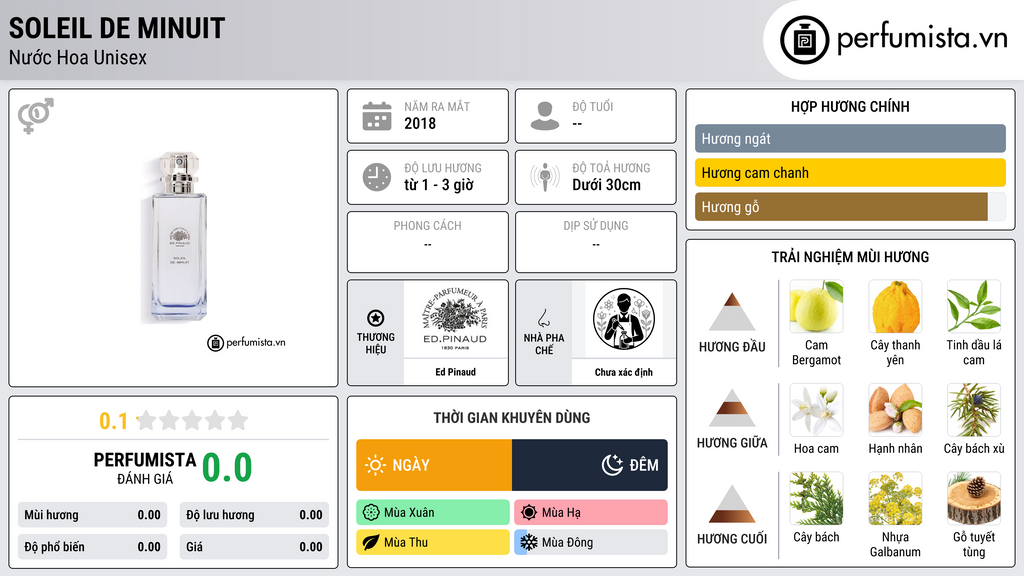The width and height of the screenshot is (1024, 576).
Task: Click the person silhouette icon for Độ tuổi
Action: (x=545, y=116)
